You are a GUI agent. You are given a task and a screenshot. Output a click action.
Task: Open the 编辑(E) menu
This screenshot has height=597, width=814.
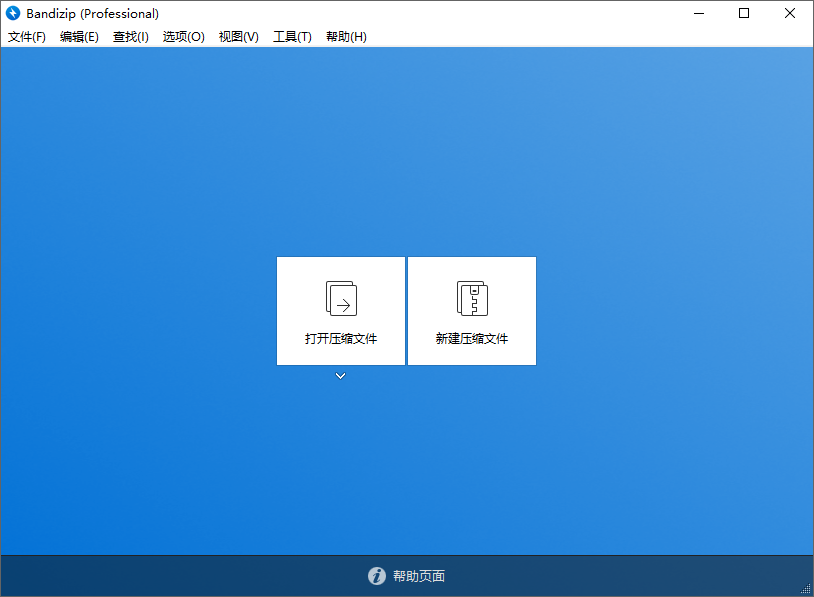78,36
